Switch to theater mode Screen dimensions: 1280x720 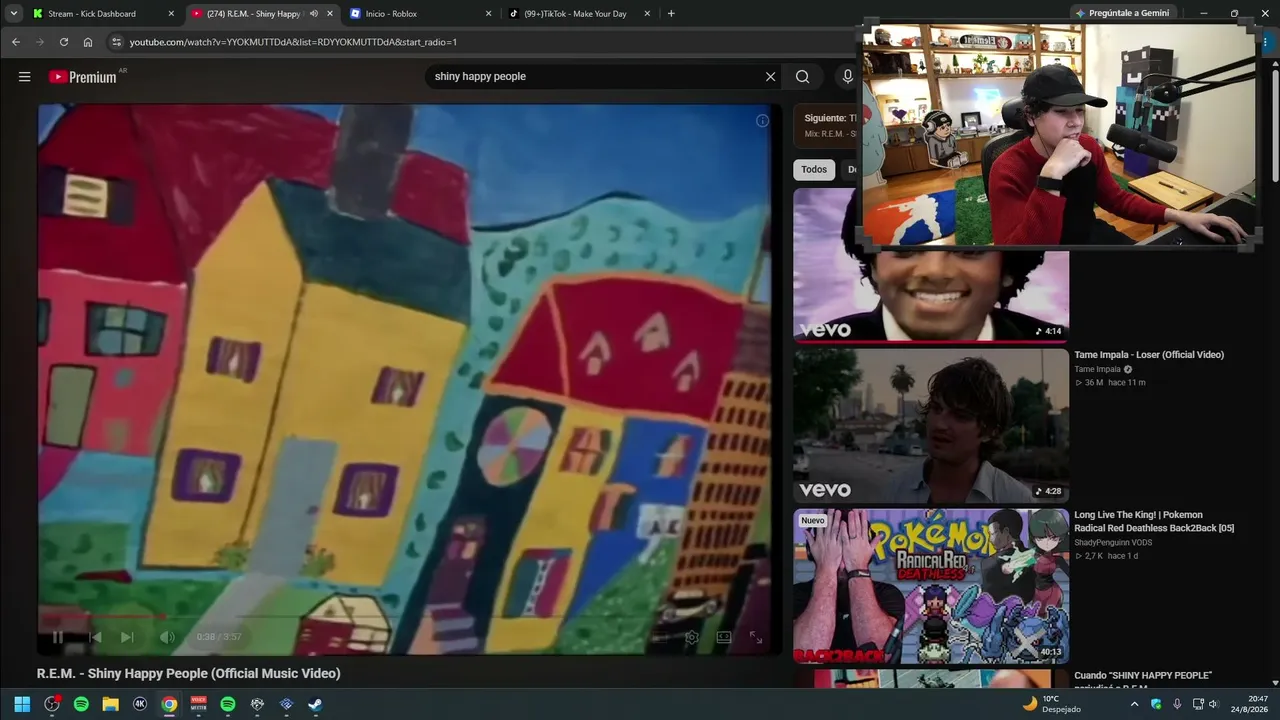[724, 637]
